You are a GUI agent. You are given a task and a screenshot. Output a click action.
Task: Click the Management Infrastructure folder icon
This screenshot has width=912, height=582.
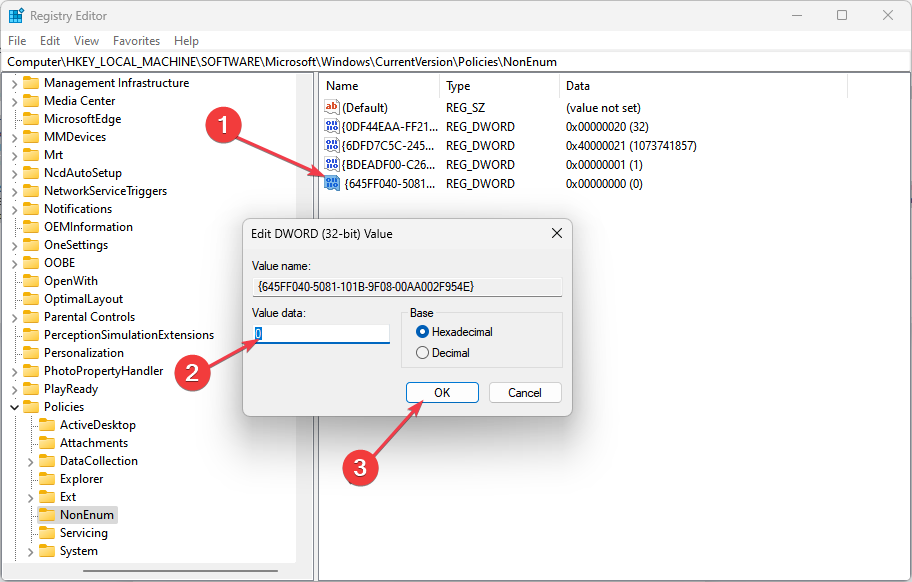(31, 83)
